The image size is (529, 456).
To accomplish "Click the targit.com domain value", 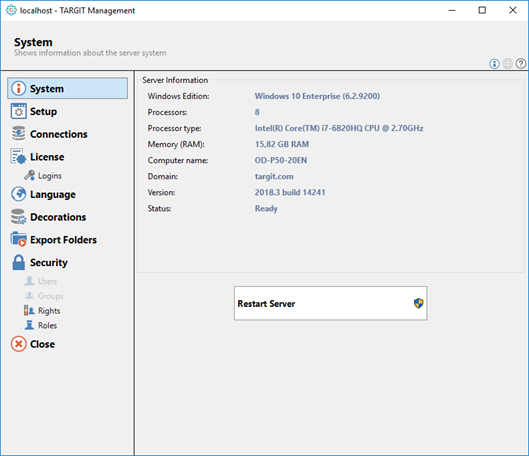I will (274, 176).
